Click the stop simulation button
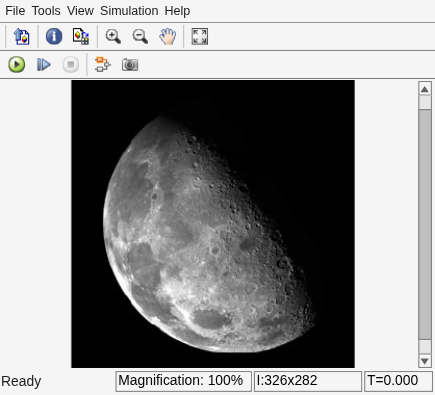This screenshot has width=435, height=395. coord(71,64)
